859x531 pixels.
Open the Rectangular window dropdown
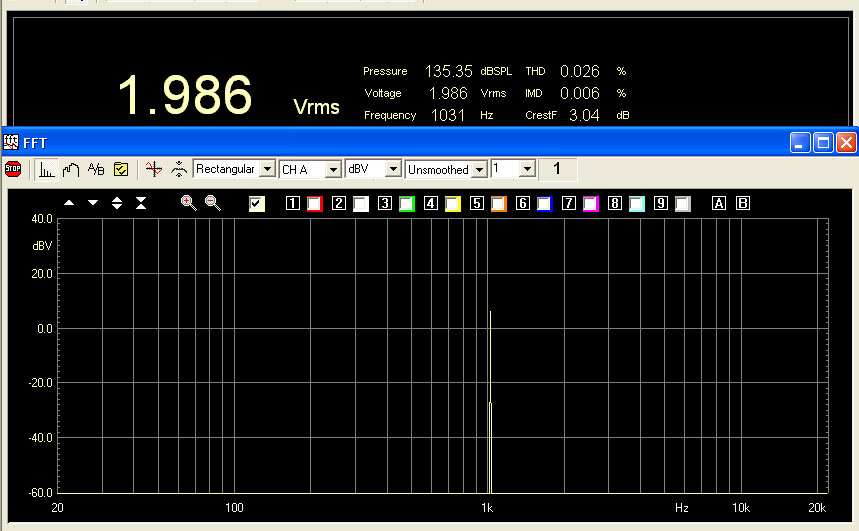click(266, 169)
